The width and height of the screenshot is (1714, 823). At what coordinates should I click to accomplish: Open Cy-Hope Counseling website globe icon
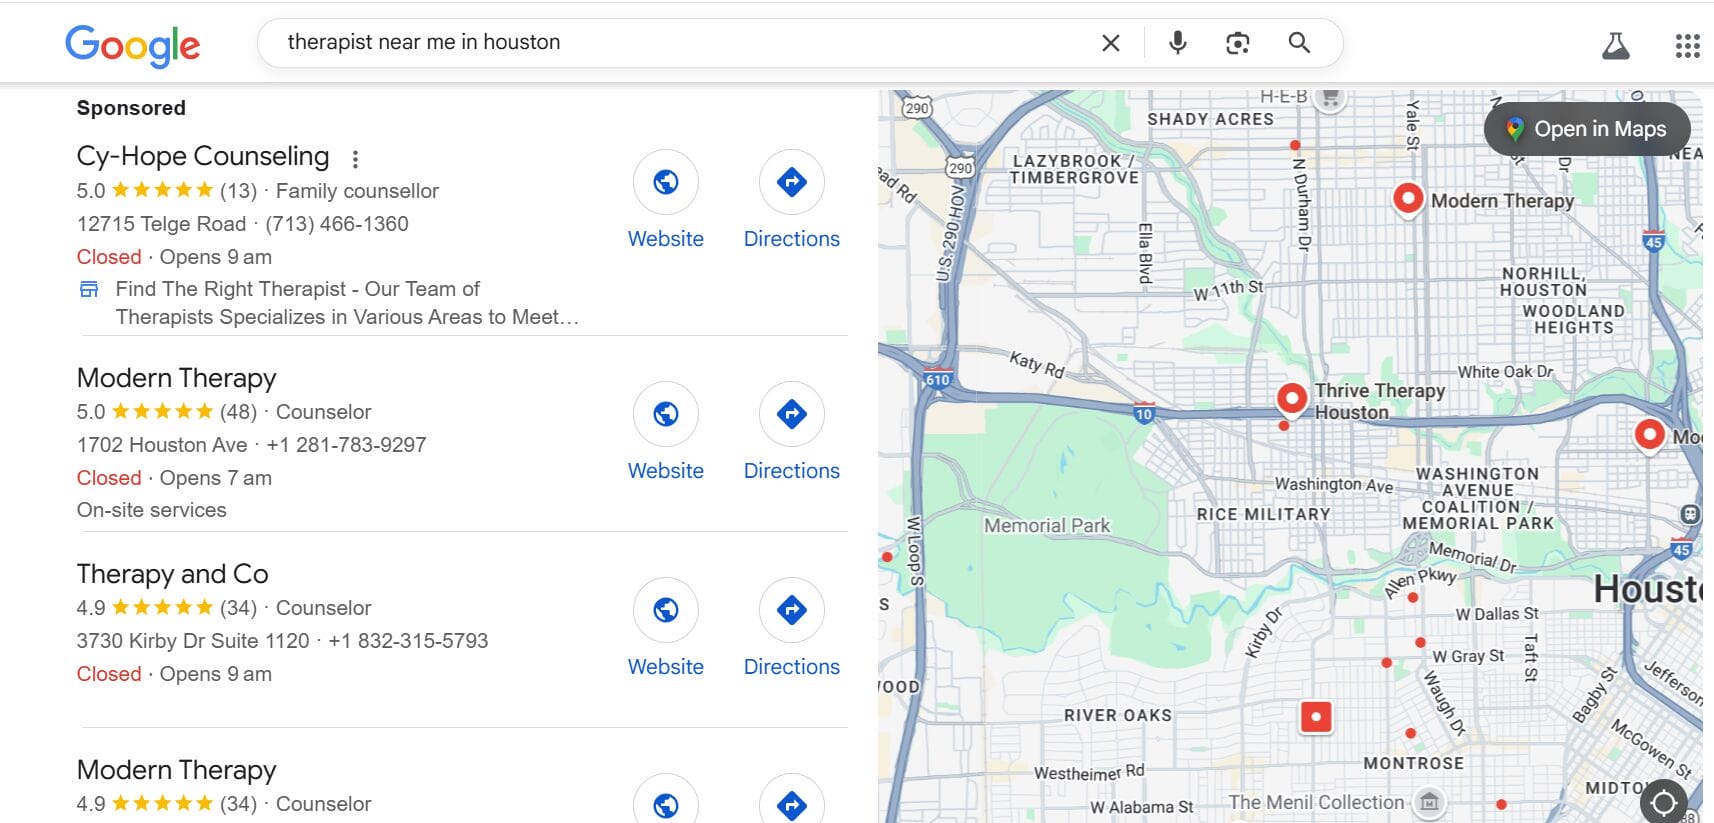(x=666, y=182)
